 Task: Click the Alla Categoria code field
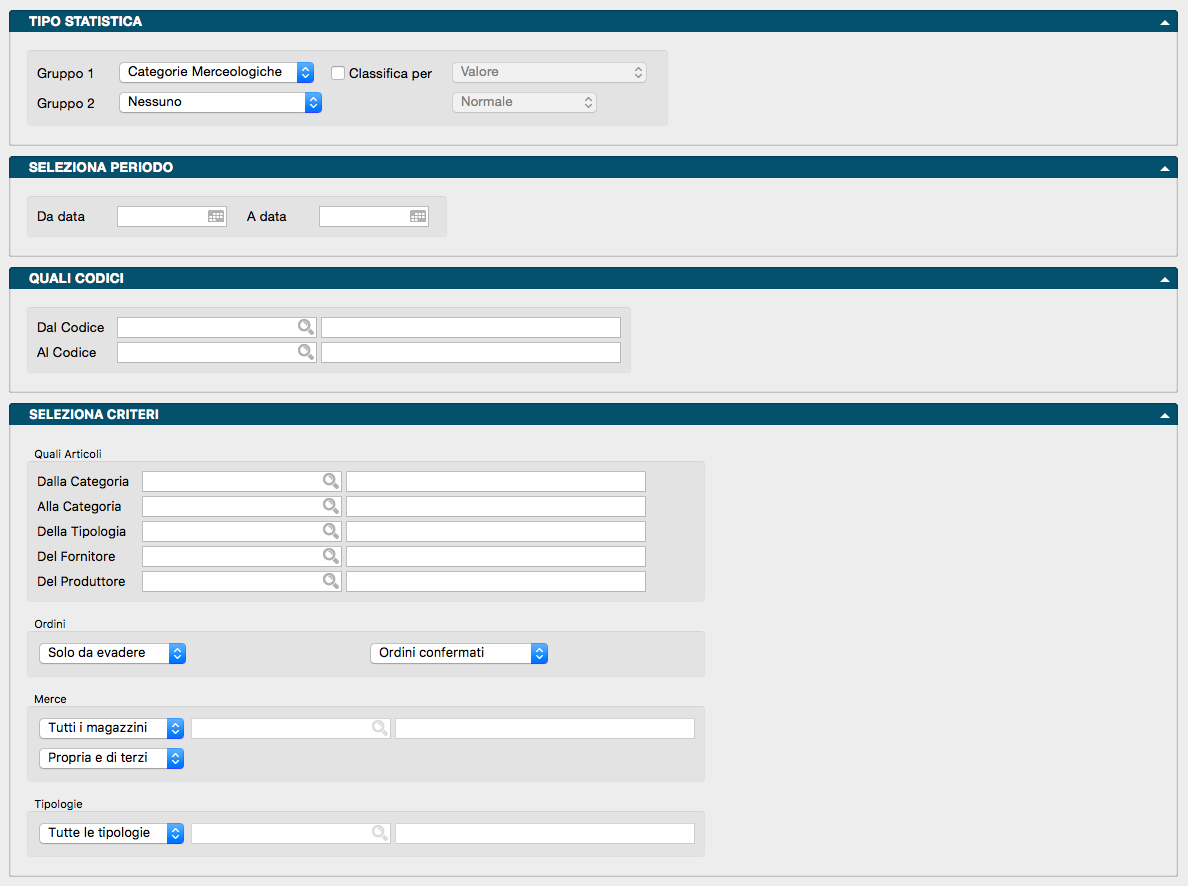[231, 506]
